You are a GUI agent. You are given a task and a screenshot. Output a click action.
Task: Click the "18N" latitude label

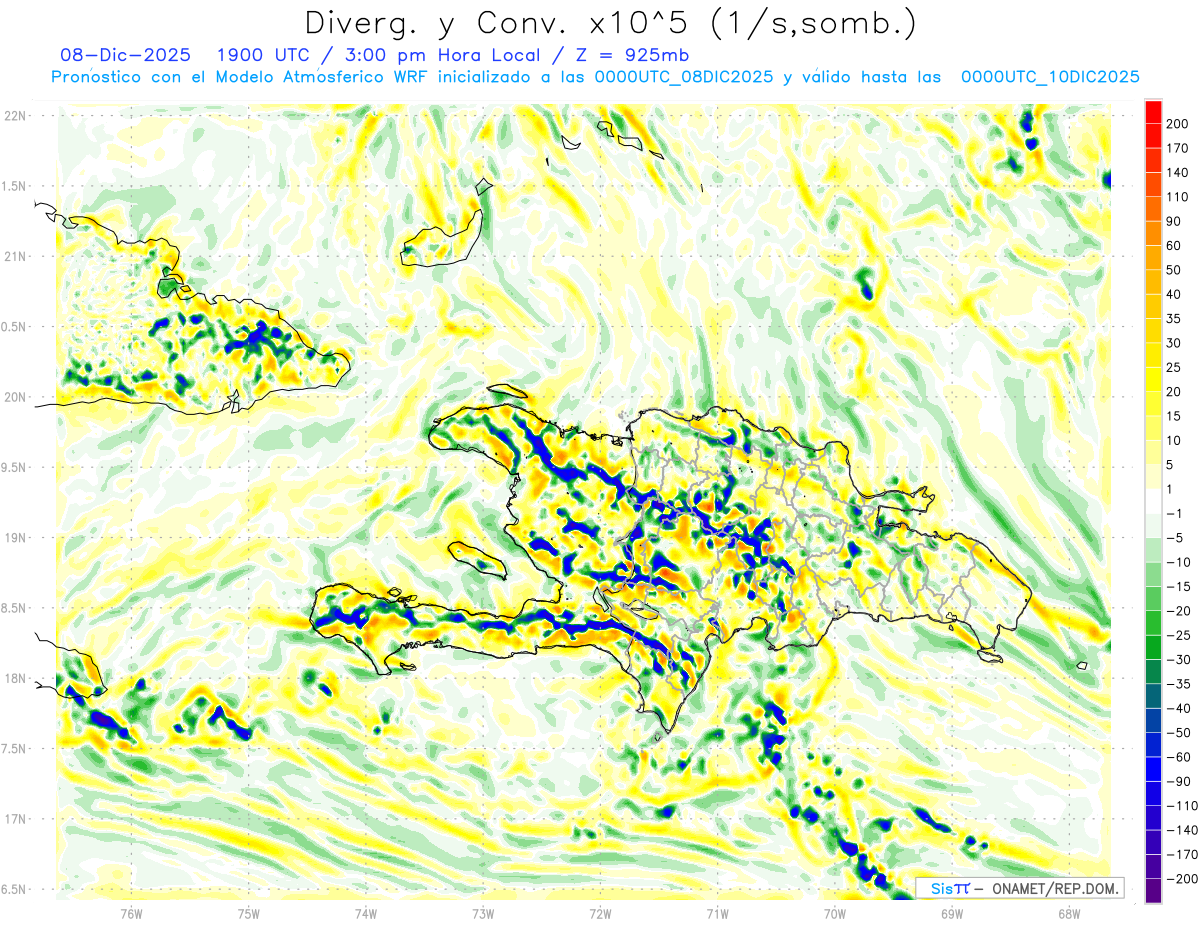(x=15, y=678)
